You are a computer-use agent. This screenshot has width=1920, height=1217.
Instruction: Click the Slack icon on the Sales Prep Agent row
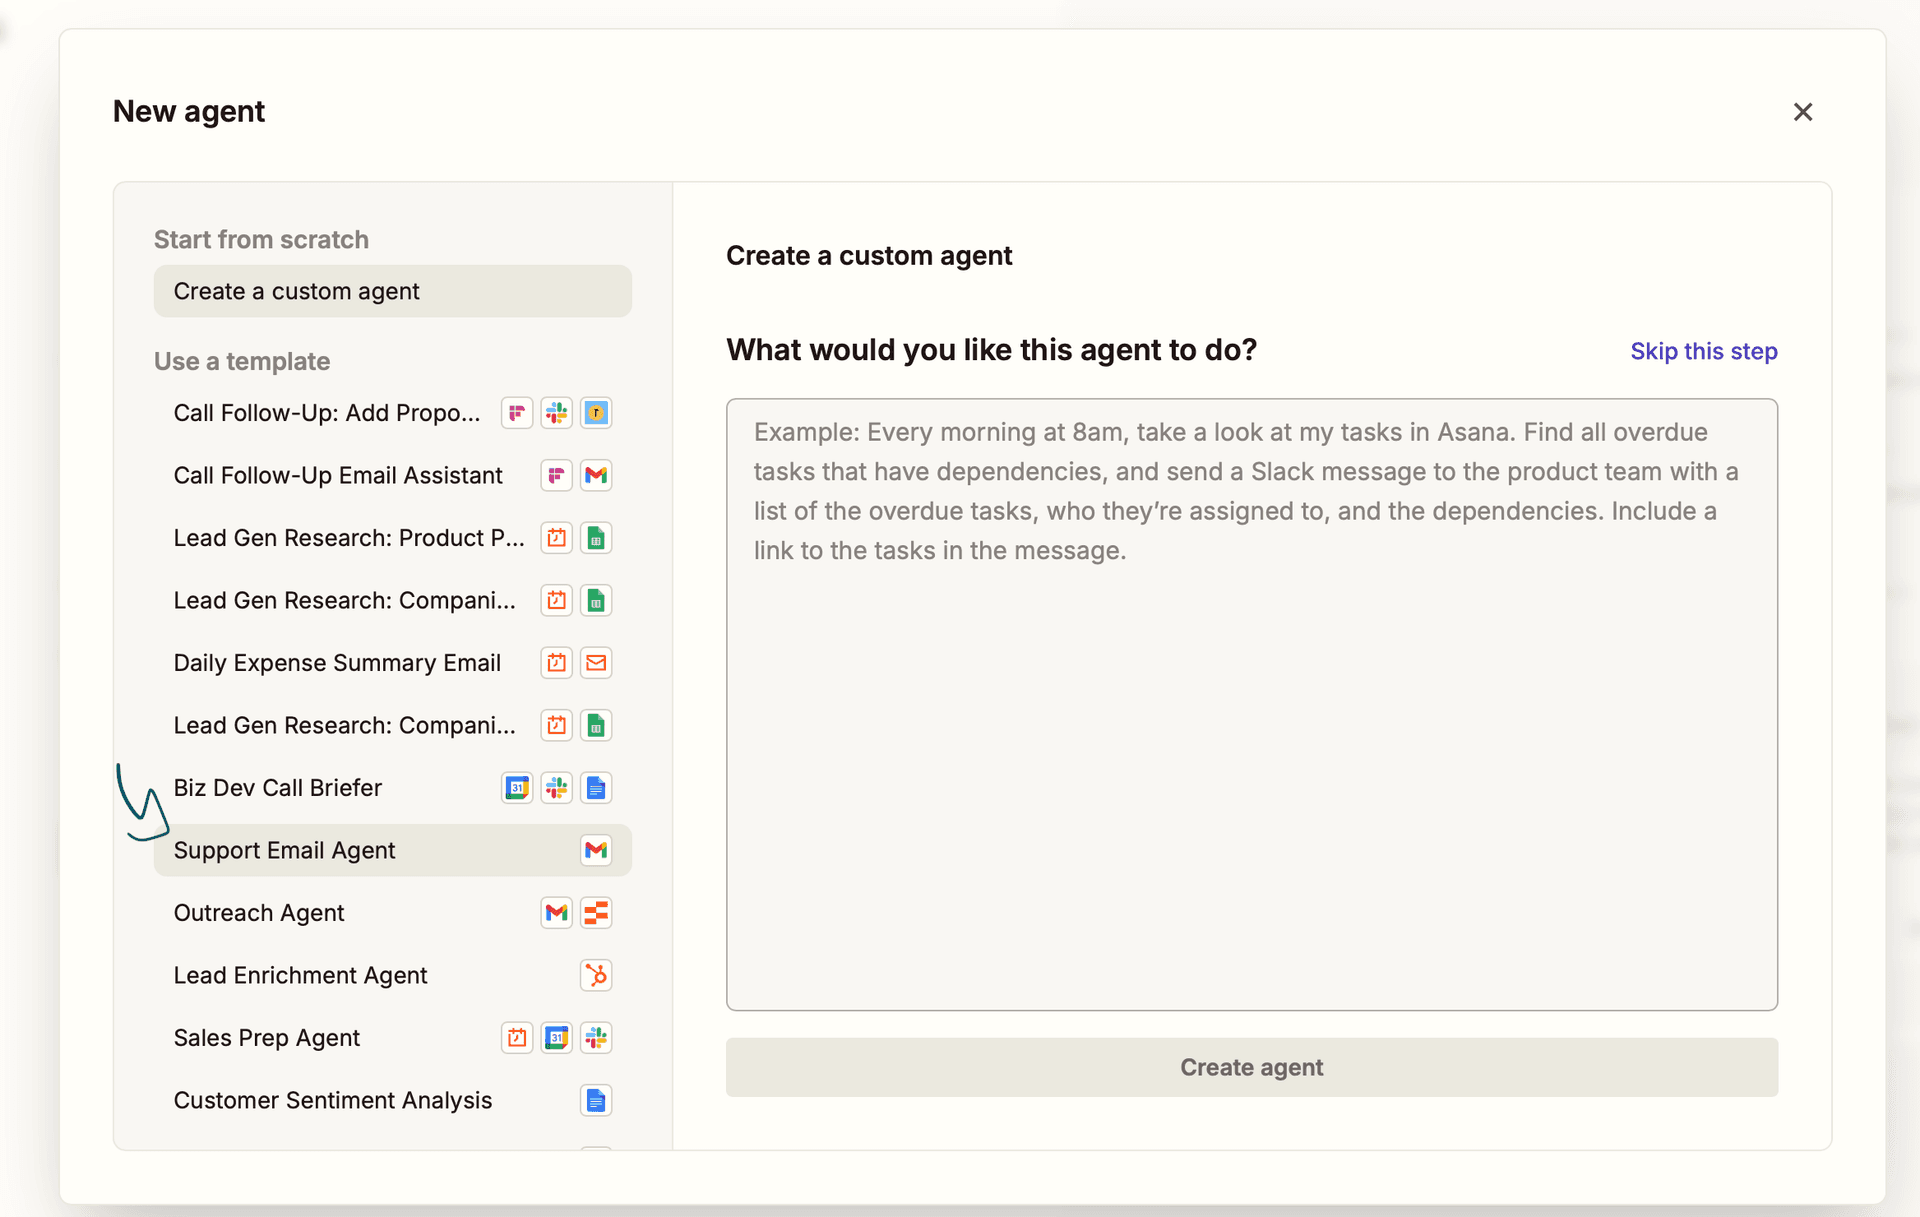597,1037
